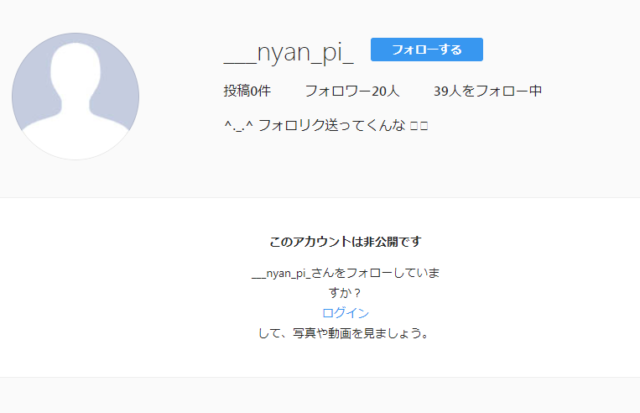Click the ___nyan_pi_さんをフォローしていま text line

(x=345, y=273)
